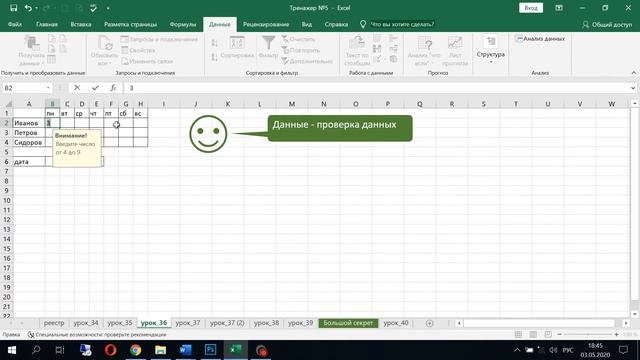Click the Page Layout view icon in status bar

click(533, 335)
